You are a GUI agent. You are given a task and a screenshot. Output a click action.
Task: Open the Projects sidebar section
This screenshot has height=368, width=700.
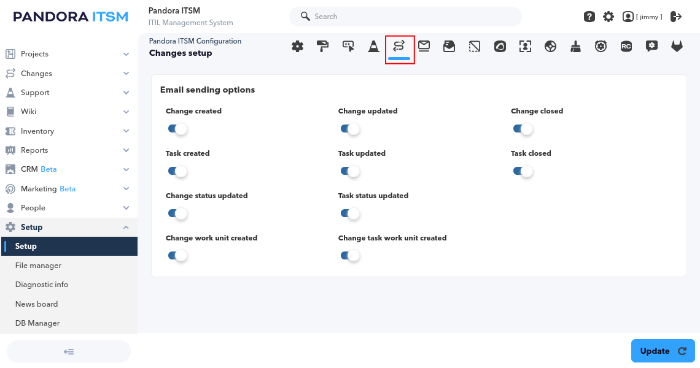click(34, 54)
